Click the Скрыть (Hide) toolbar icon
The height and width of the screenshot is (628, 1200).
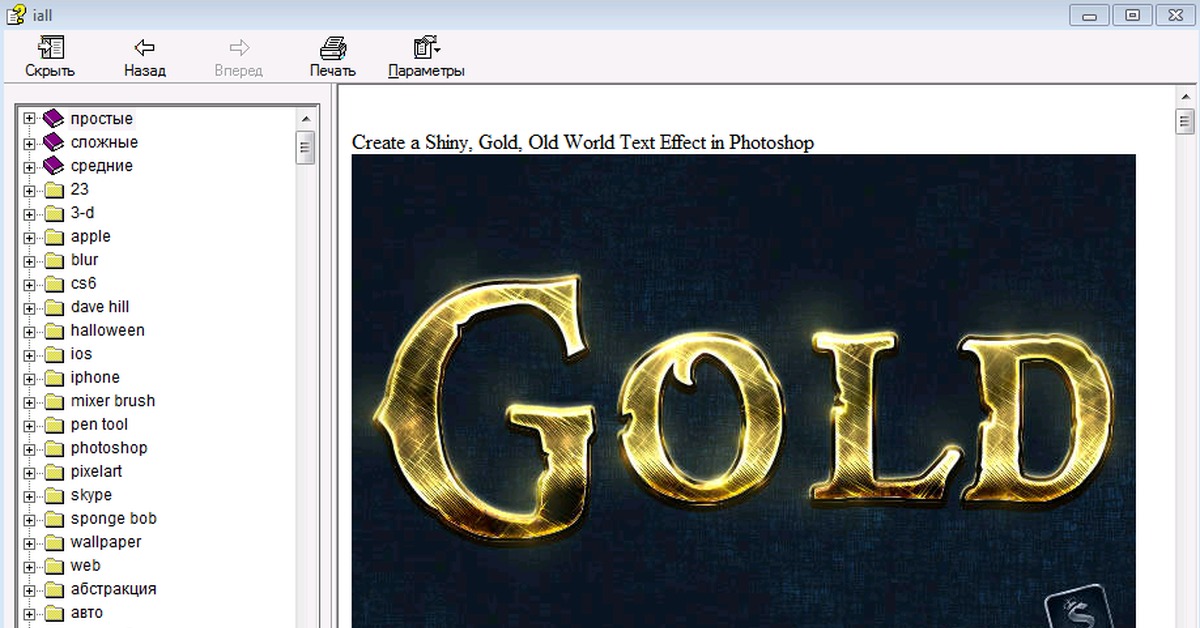(x=50, y=48)
